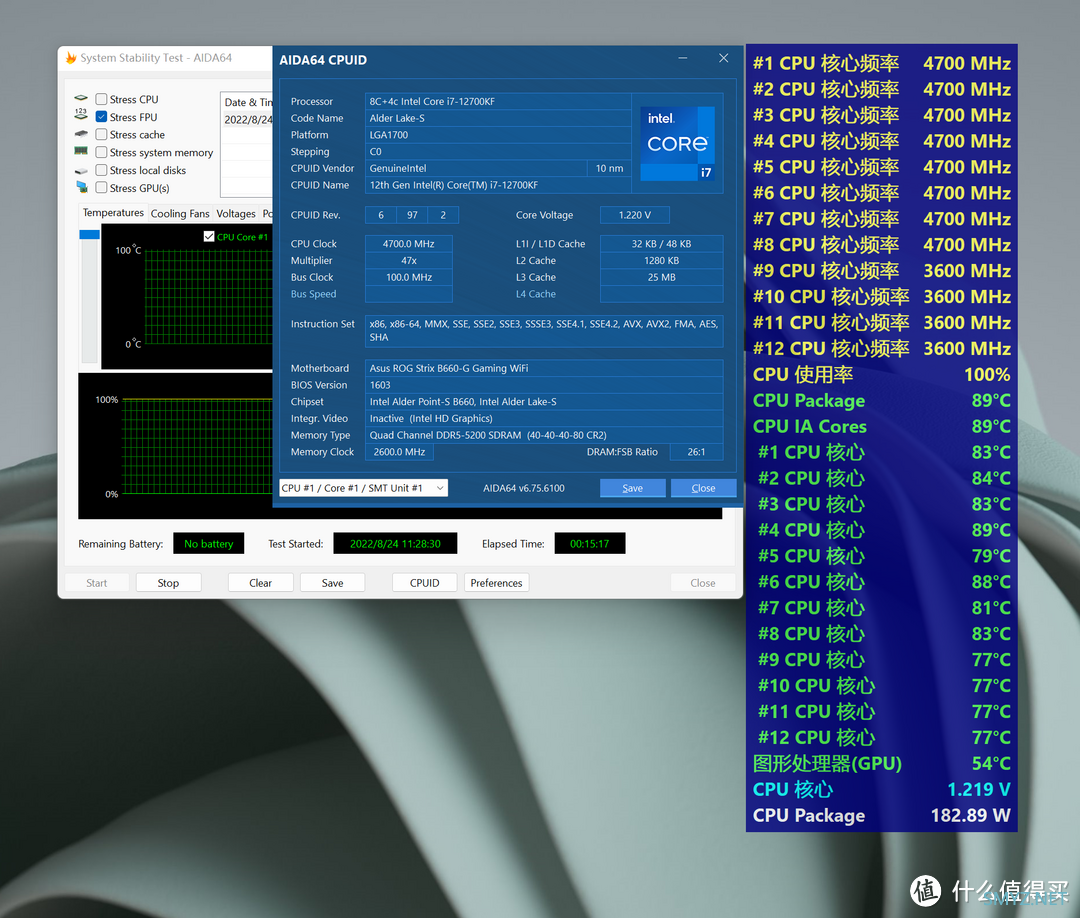Click the blue temperature graph scale slider
1080x918 pixels.
pyautogui.click(x=89, y=234)
